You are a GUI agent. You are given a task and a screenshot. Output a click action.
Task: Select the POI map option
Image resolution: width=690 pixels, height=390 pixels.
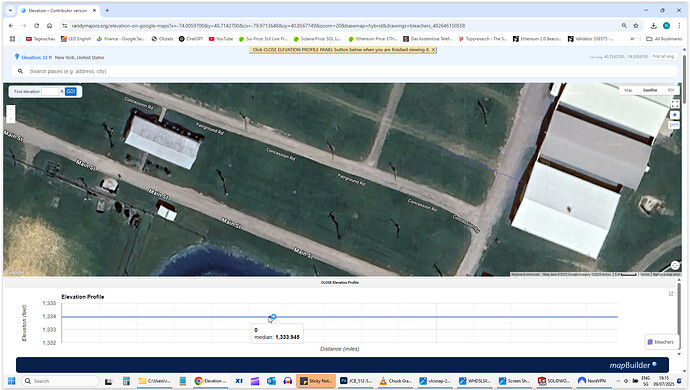[671, 90]
